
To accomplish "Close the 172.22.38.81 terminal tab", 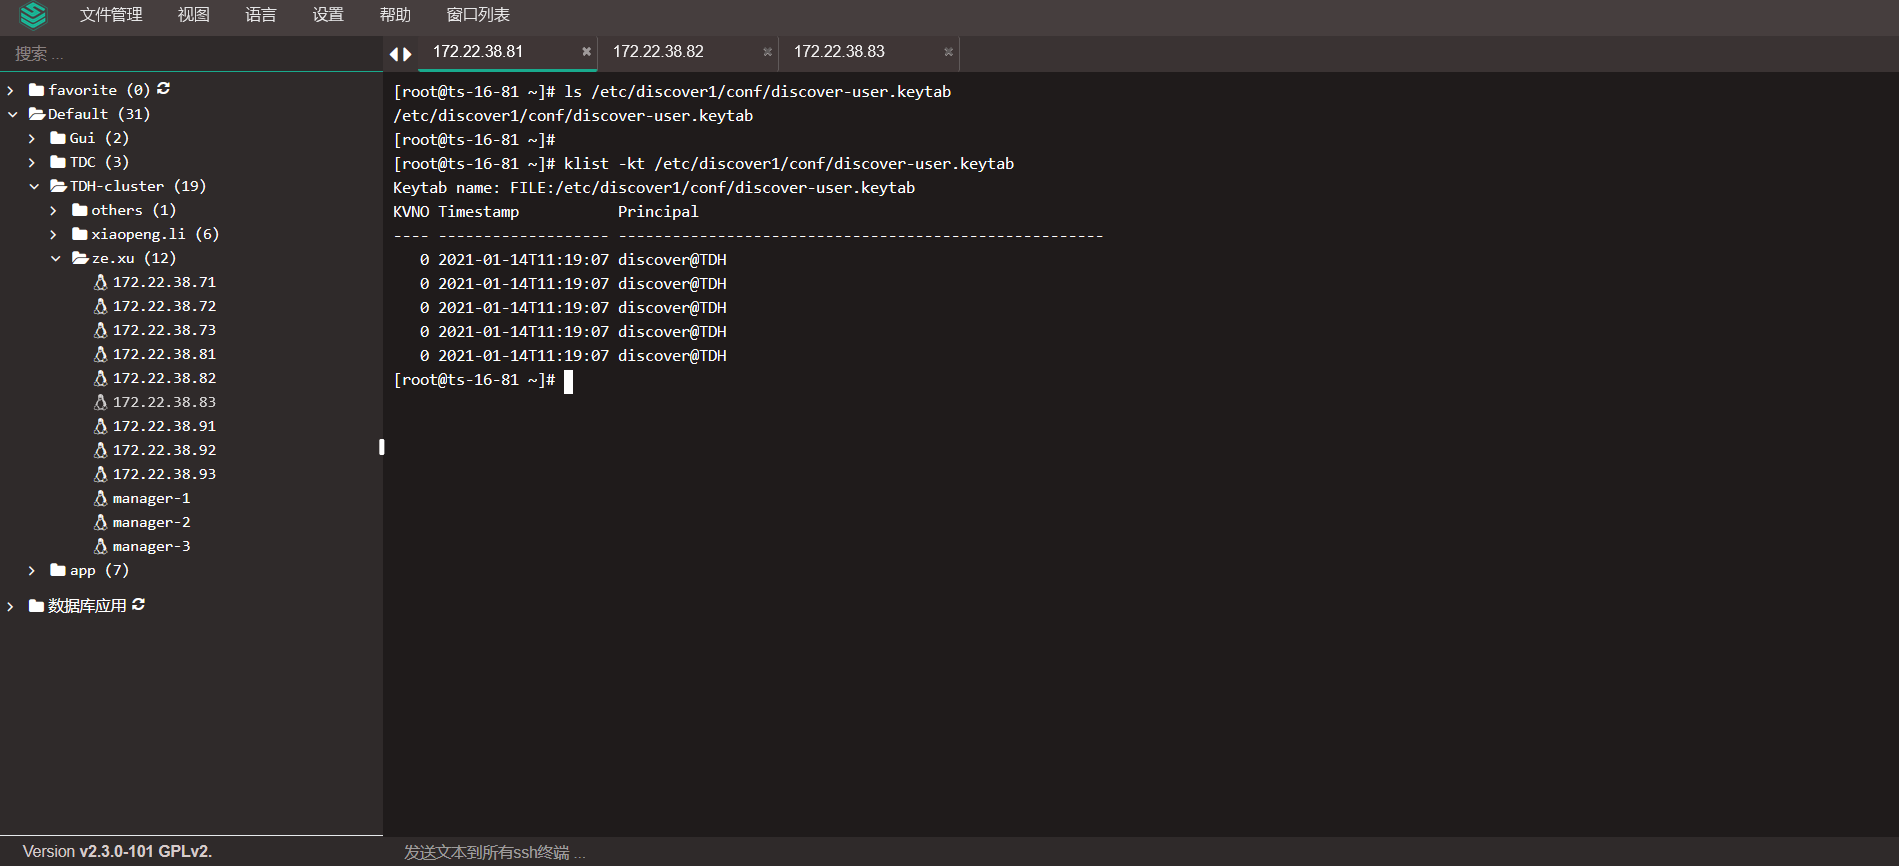I will tap(586, 52).
